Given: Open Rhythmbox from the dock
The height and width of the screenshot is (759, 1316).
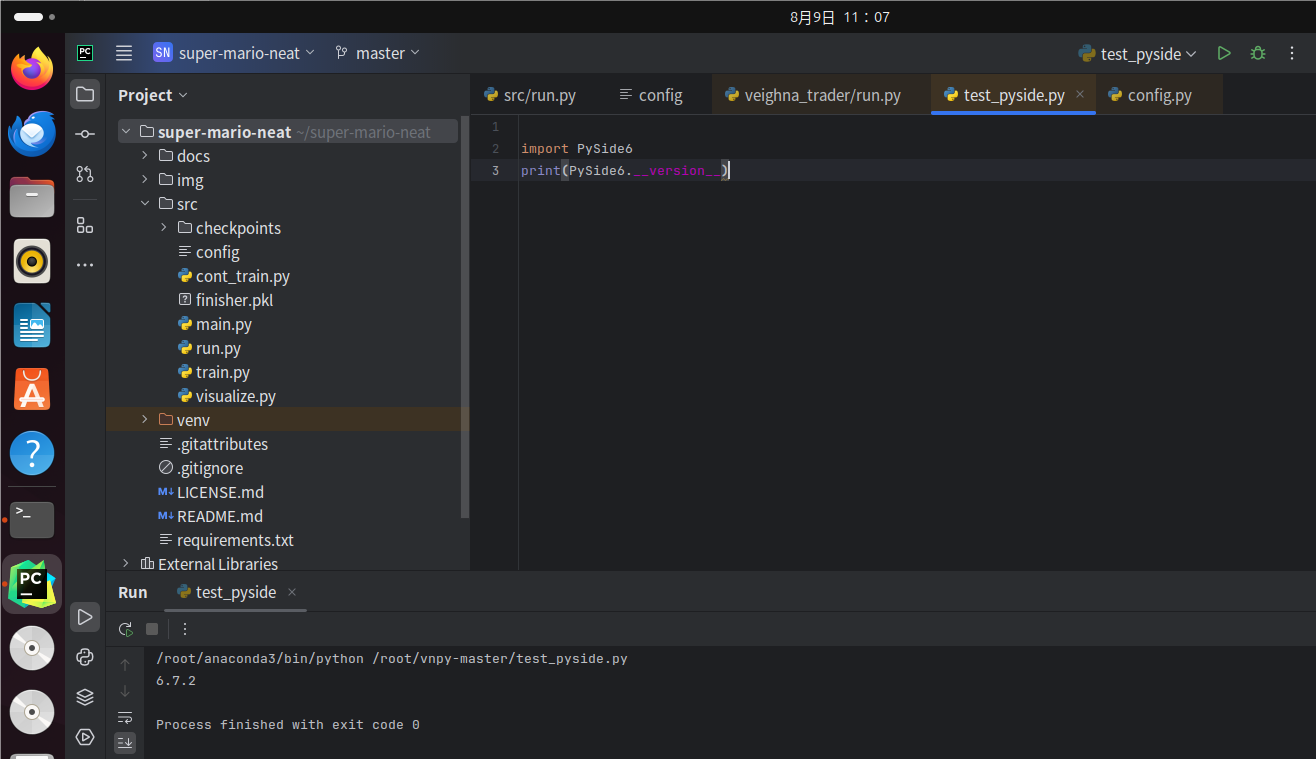Looking at the screenshot, I should tap(32, 261).
